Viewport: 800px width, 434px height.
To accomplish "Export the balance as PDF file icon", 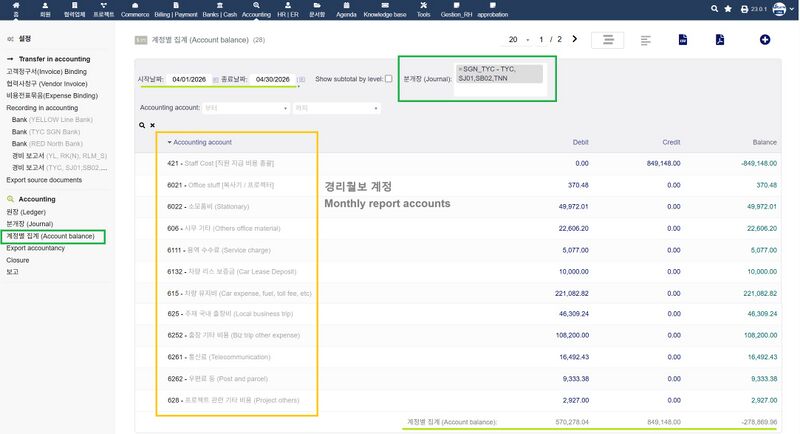I will [719, 39].
